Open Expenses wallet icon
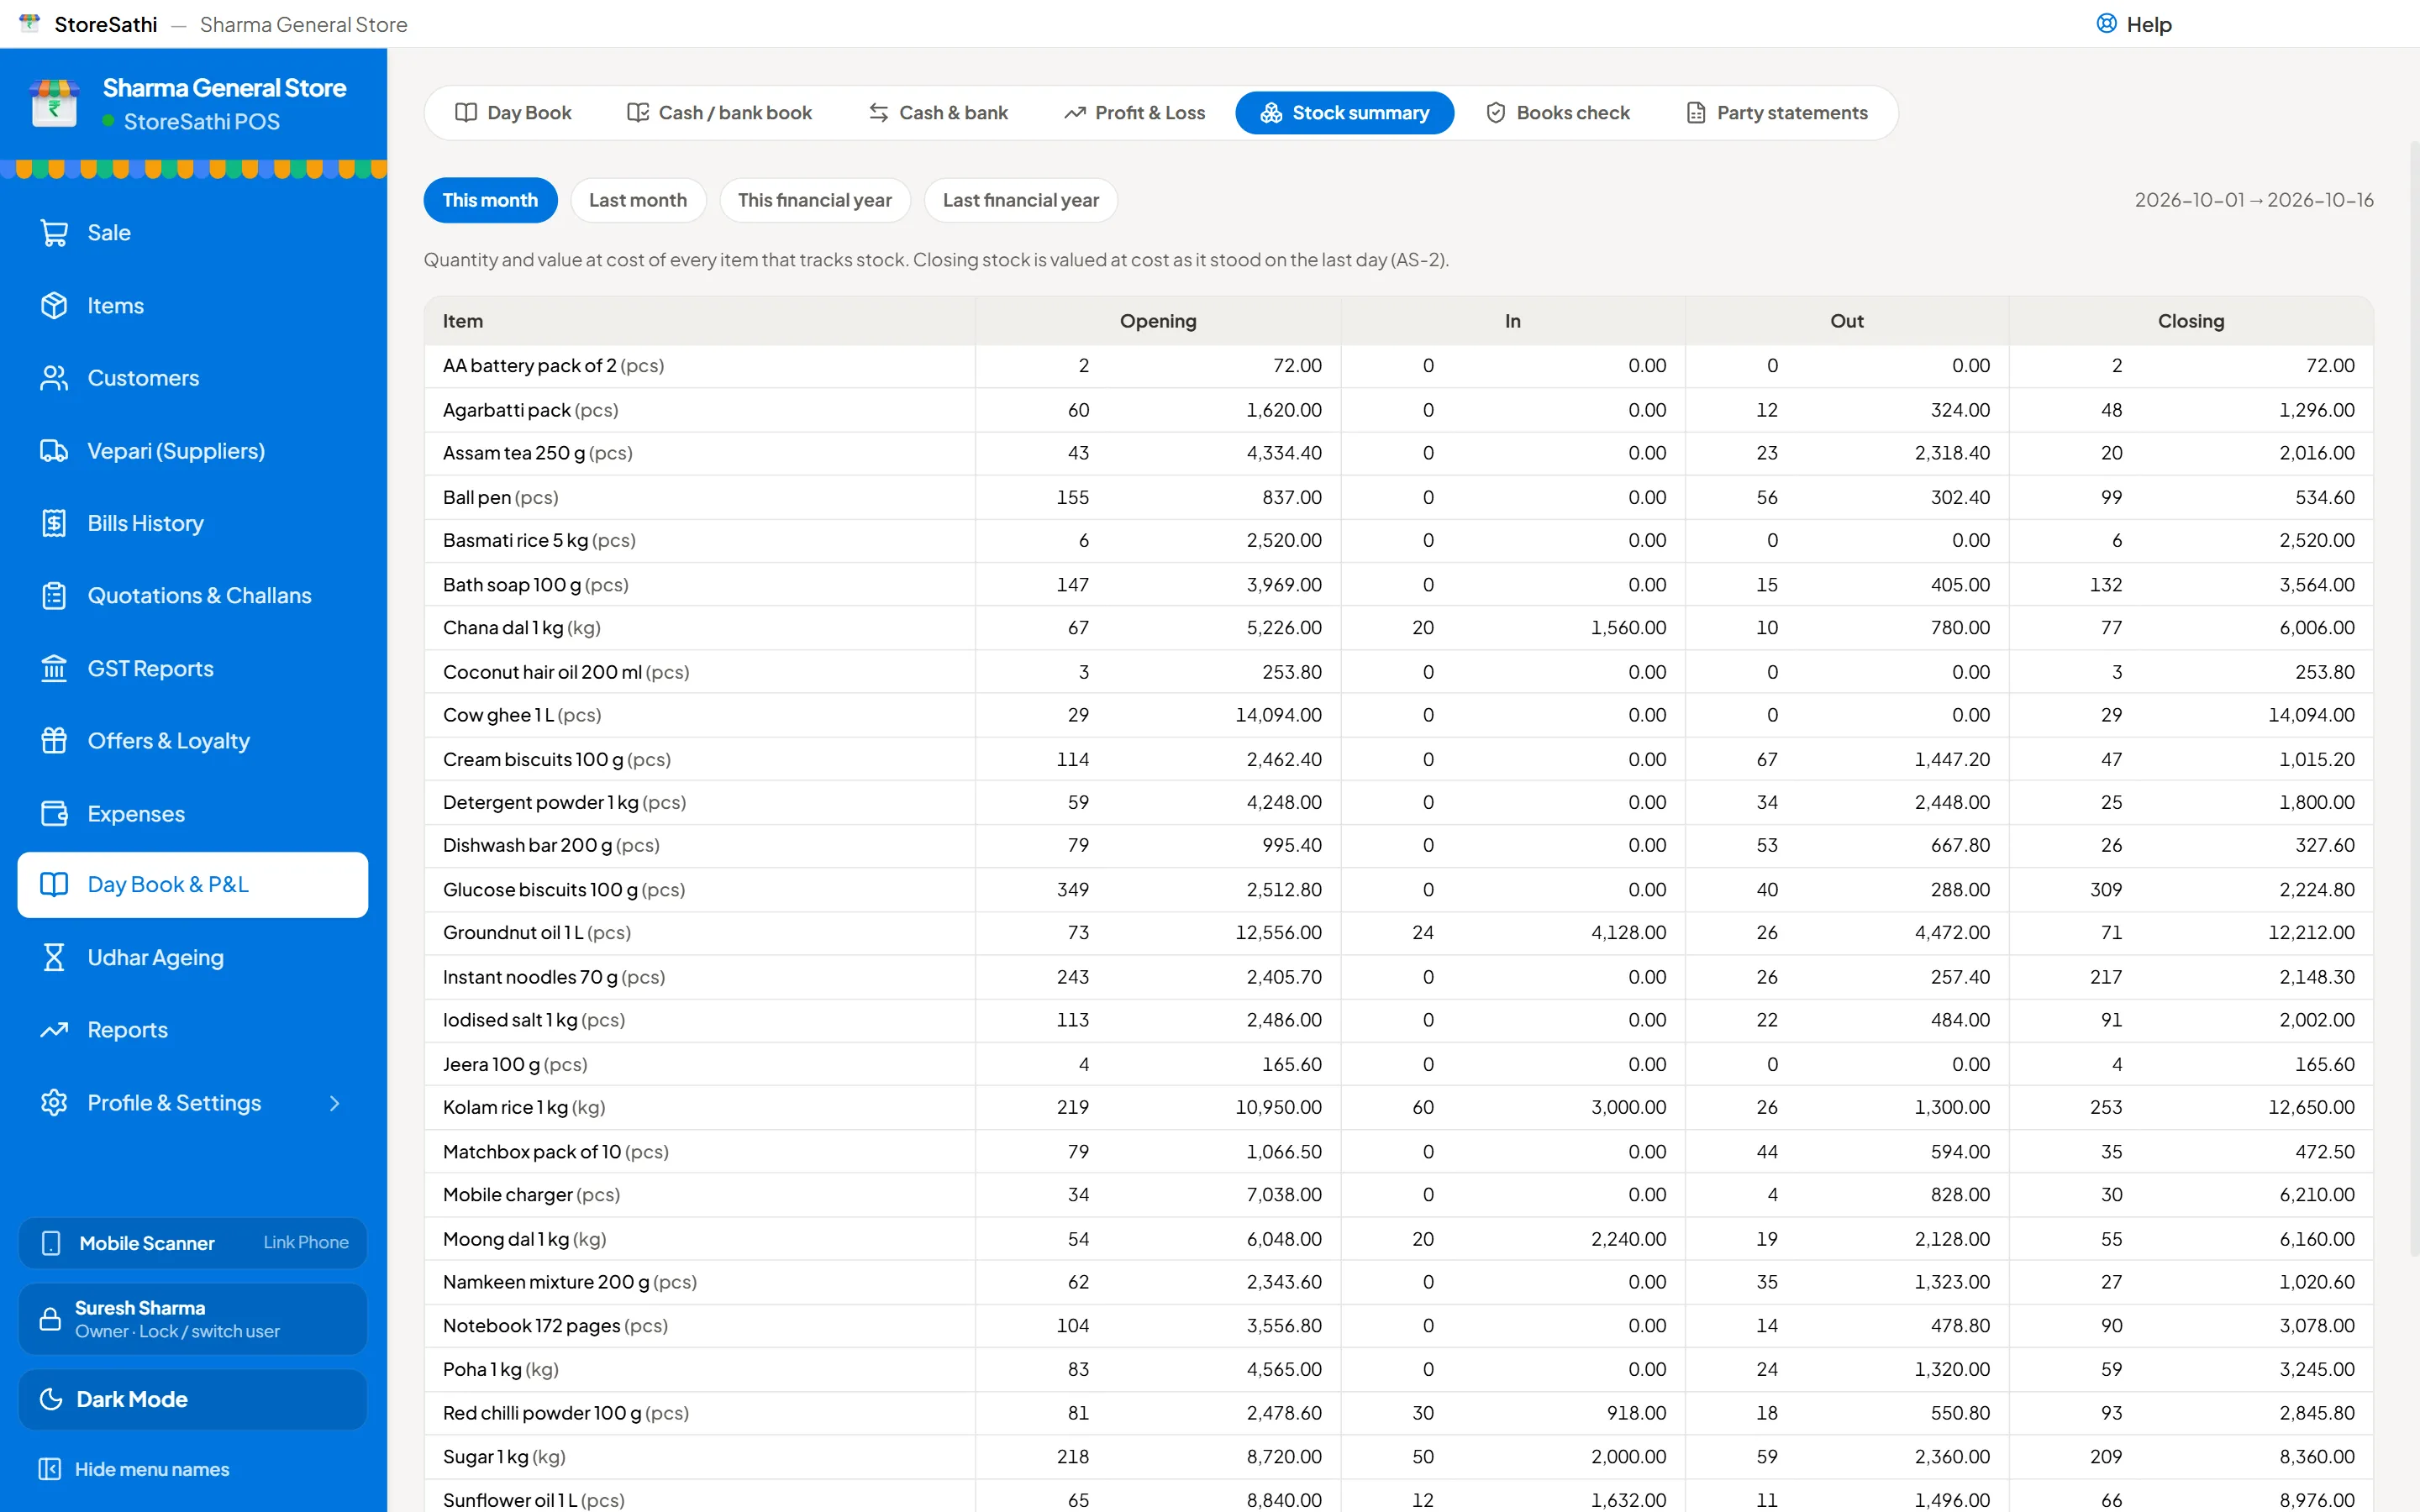2420x1512 pixels. [54, 814]
